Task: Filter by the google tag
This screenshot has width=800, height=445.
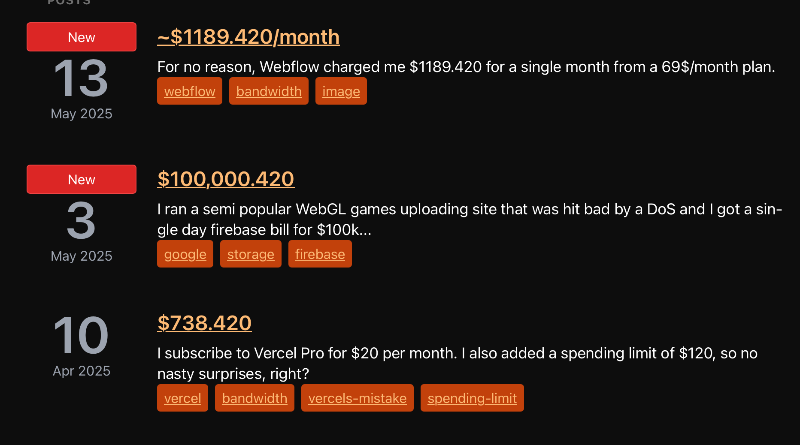Action: (x=185, y=254)
